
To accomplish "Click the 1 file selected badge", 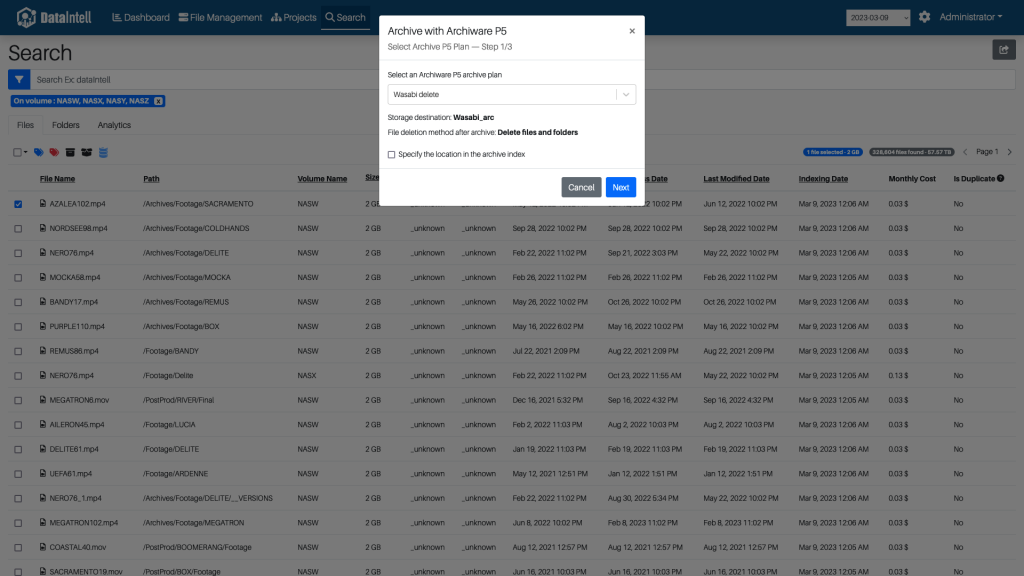I will coord(833,152).
